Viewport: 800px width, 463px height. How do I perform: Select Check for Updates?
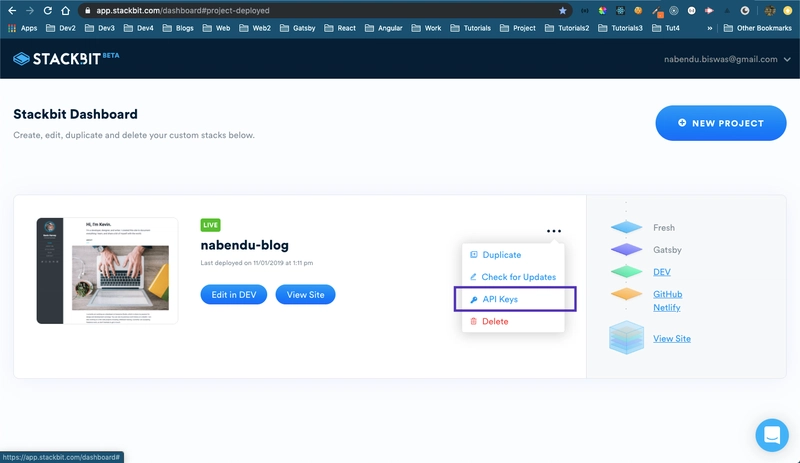pos(513,277)
